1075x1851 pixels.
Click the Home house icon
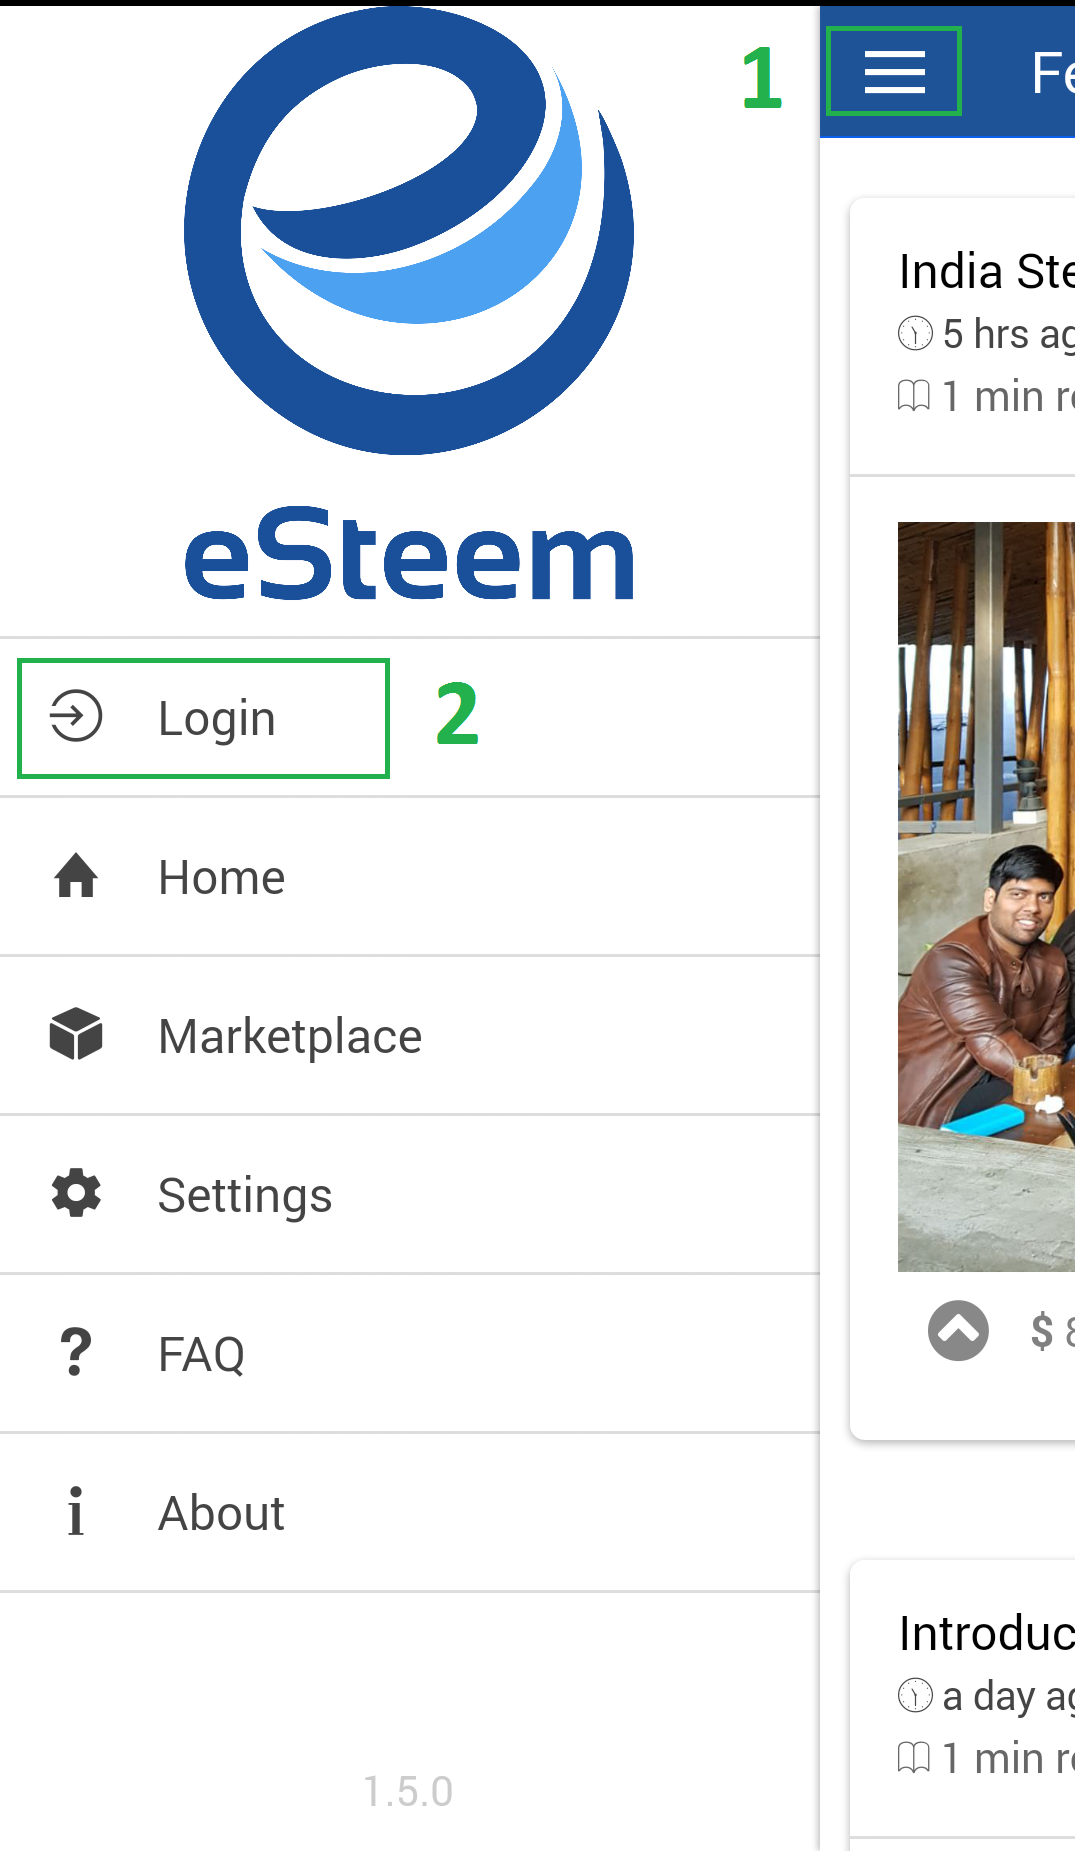pyautogui.click(x=76, y=876)
